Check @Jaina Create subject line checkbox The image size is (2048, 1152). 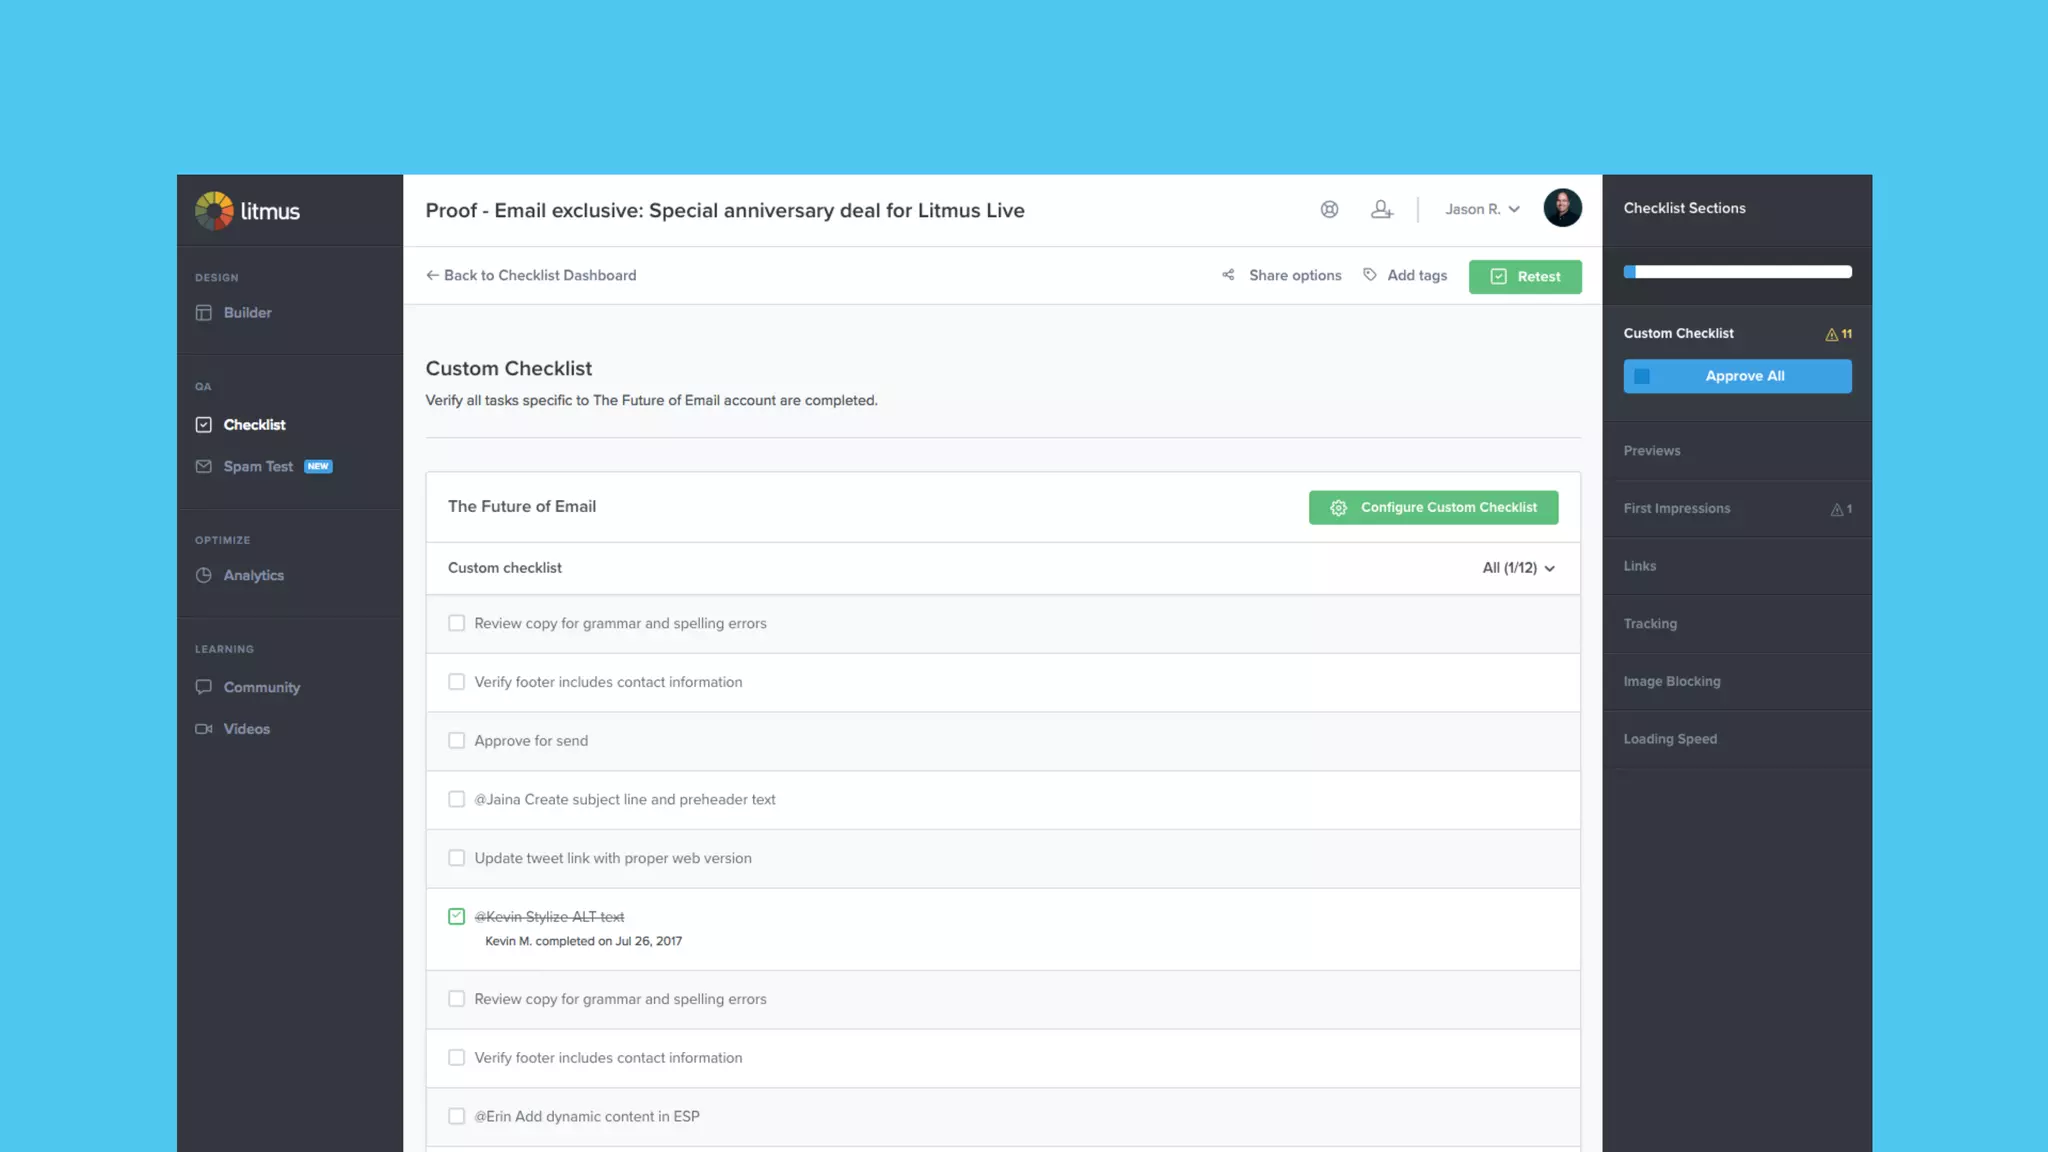pyautogui.click(x=457, y=799)
